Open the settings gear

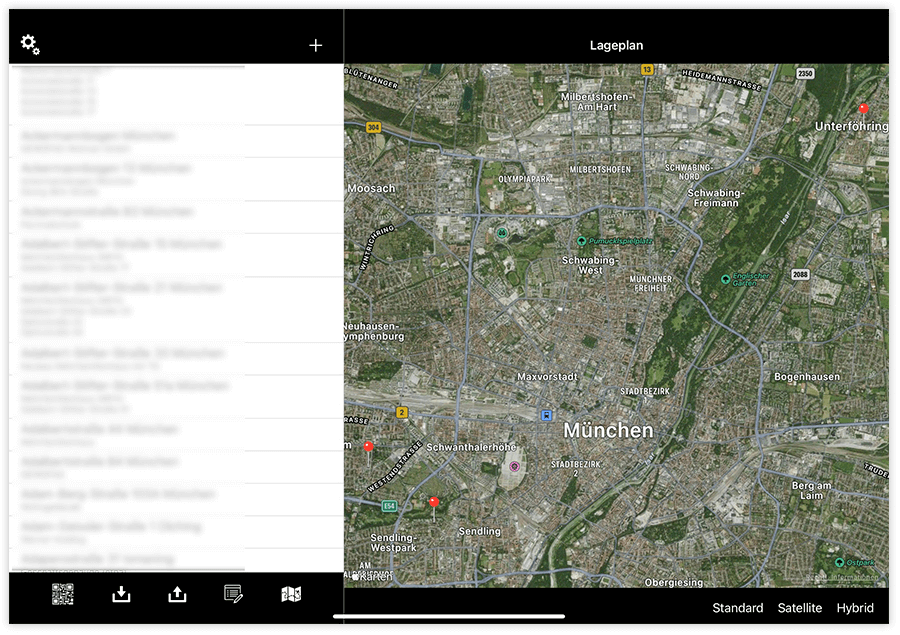[30, 44]
